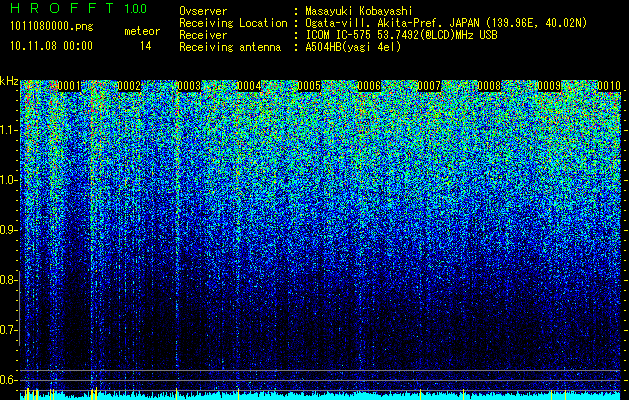Click the 1.0 frequency axis label
This screenshot has height=400, width=629.
(9, 180)
